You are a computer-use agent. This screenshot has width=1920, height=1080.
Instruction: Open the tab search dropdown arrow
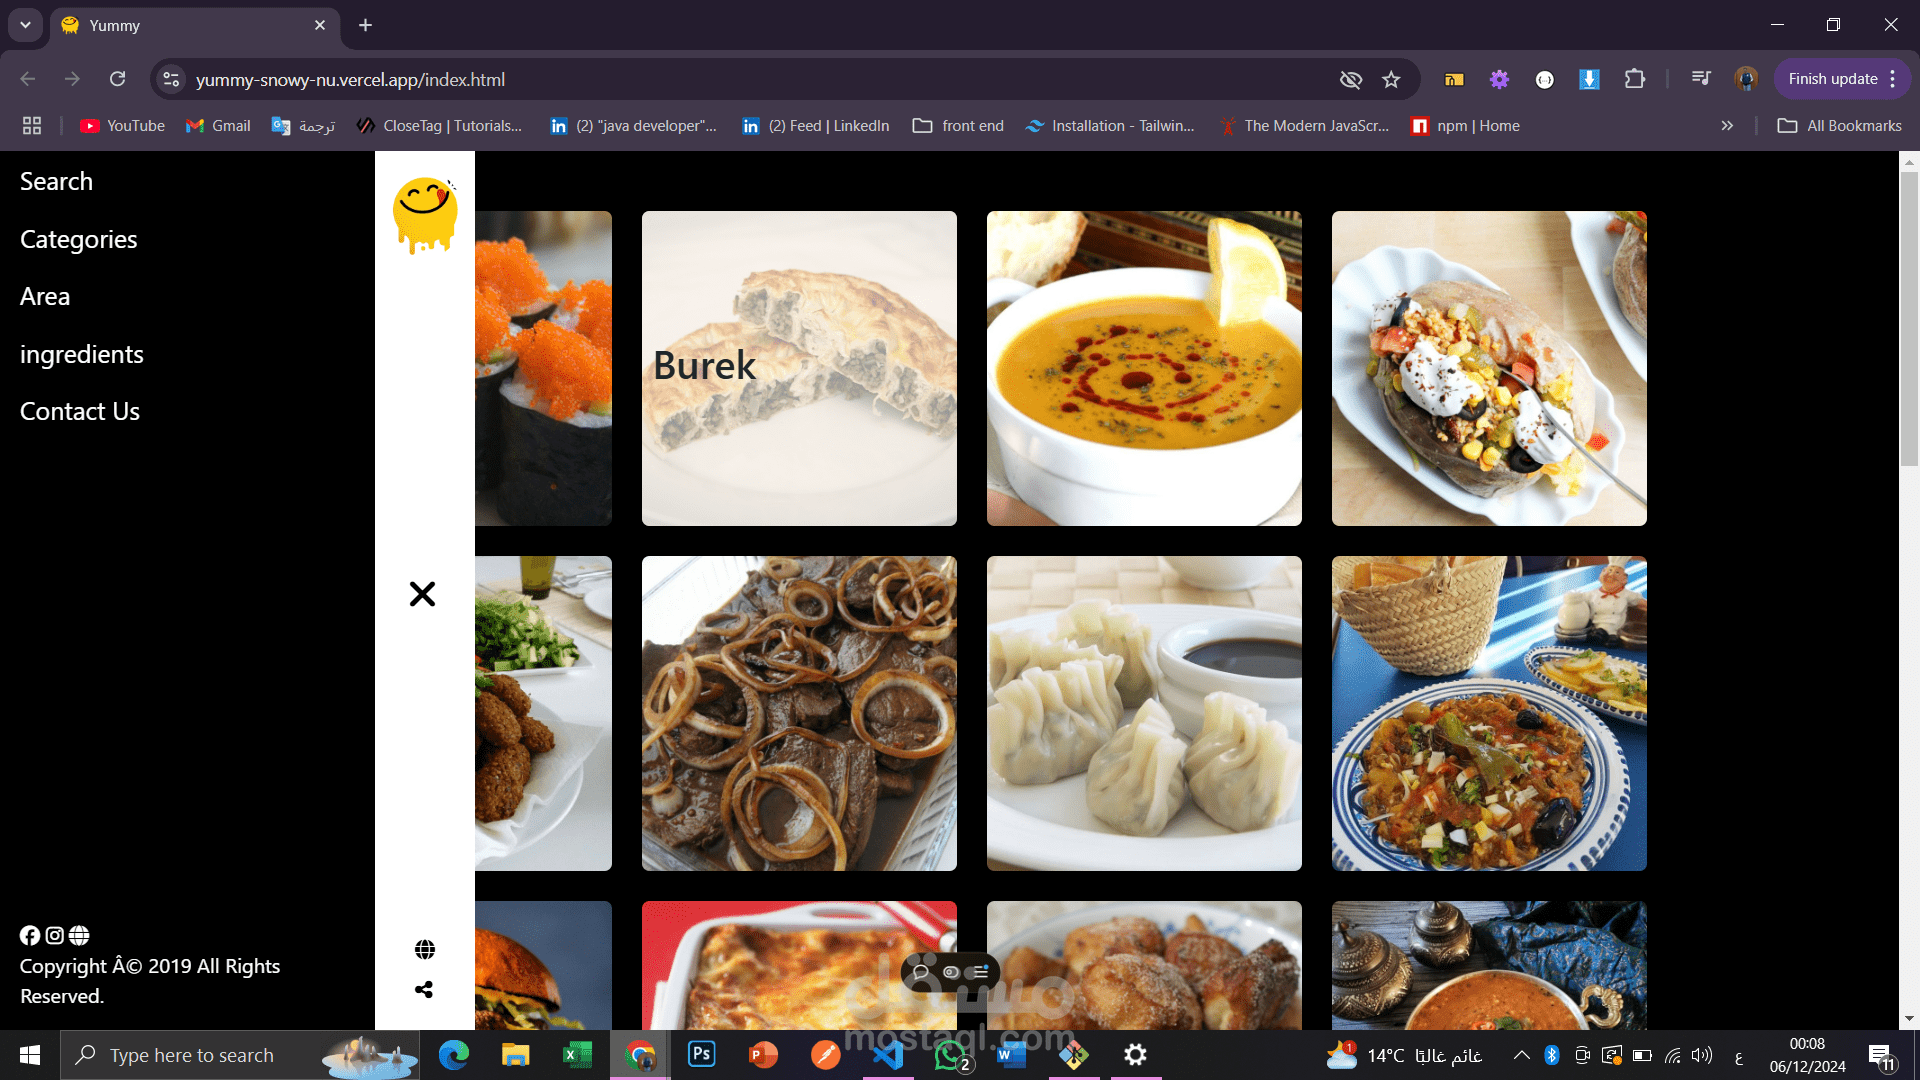25,25
